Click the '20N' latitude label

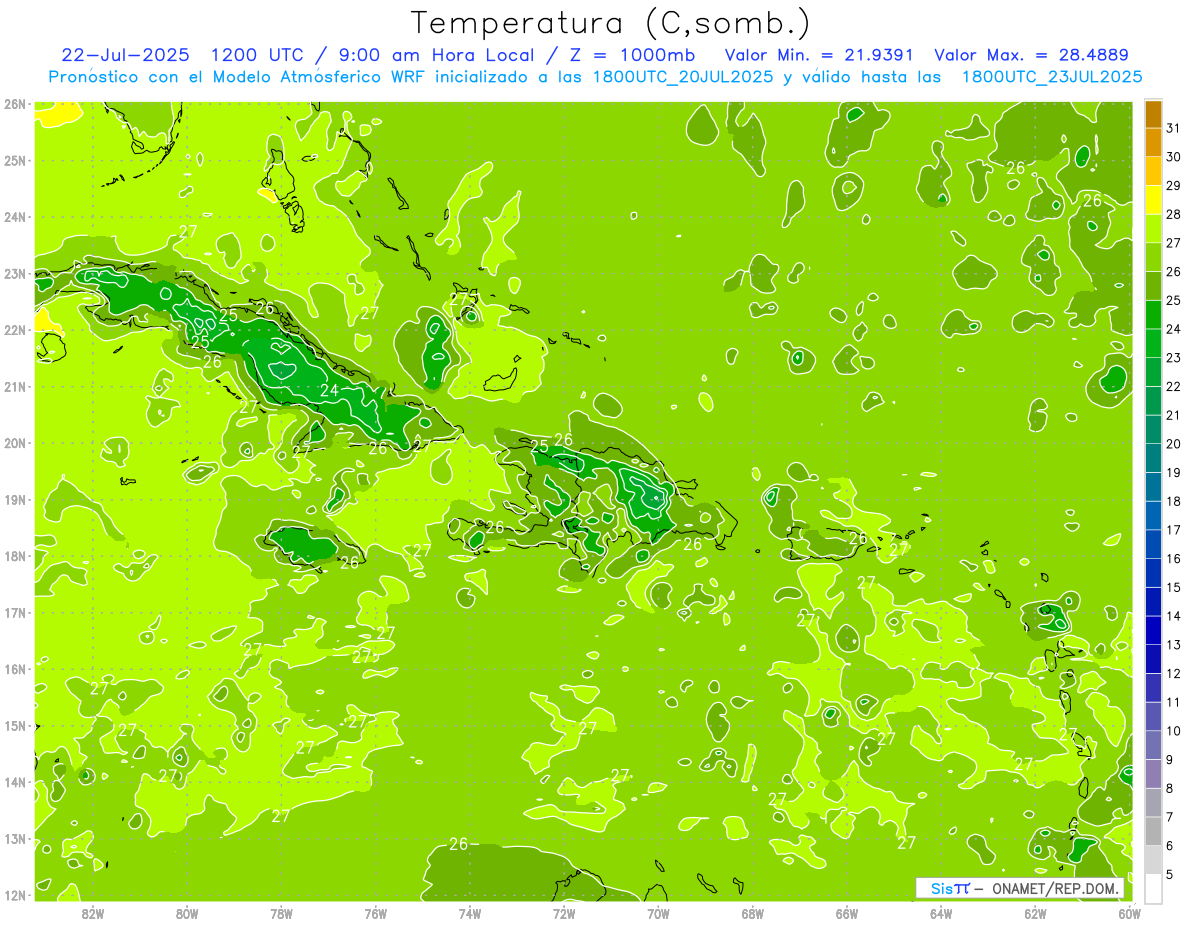tap(14, 443)
